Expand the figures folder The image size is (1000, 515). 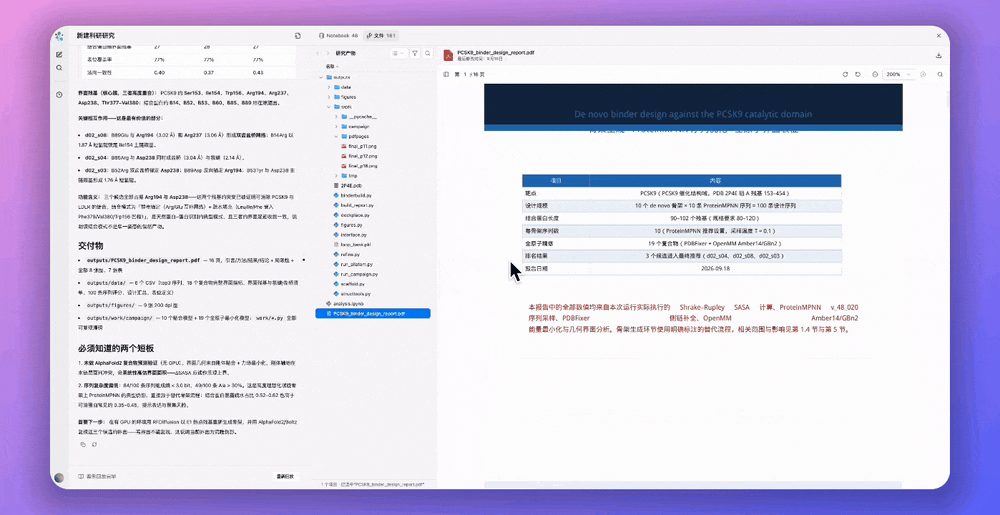click(329, 97)
